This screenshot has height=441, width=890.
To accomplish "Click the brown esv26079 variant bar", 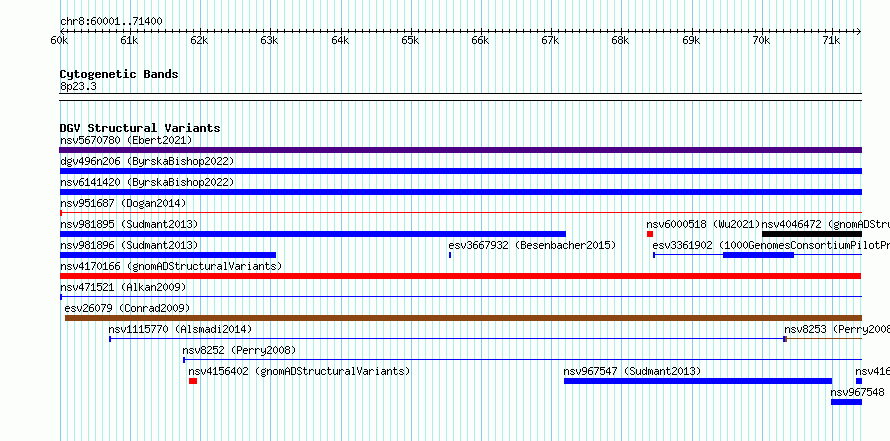I will (x=463, y=318).
